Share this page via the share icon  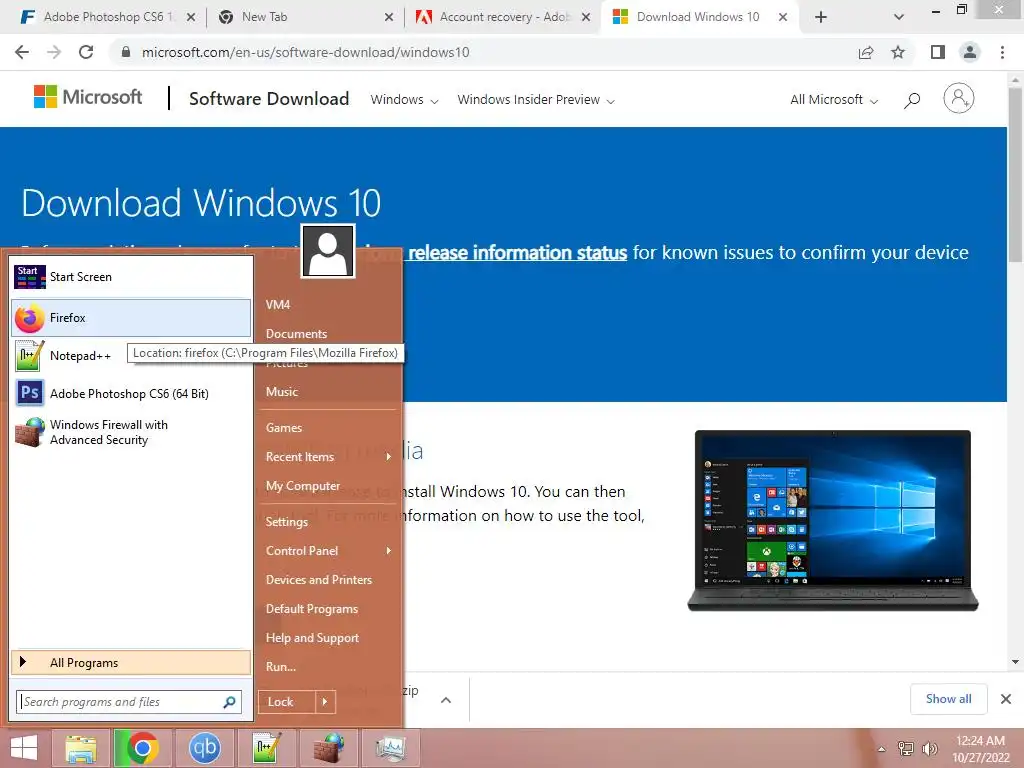pyautogui.click(x=866, y=52)
